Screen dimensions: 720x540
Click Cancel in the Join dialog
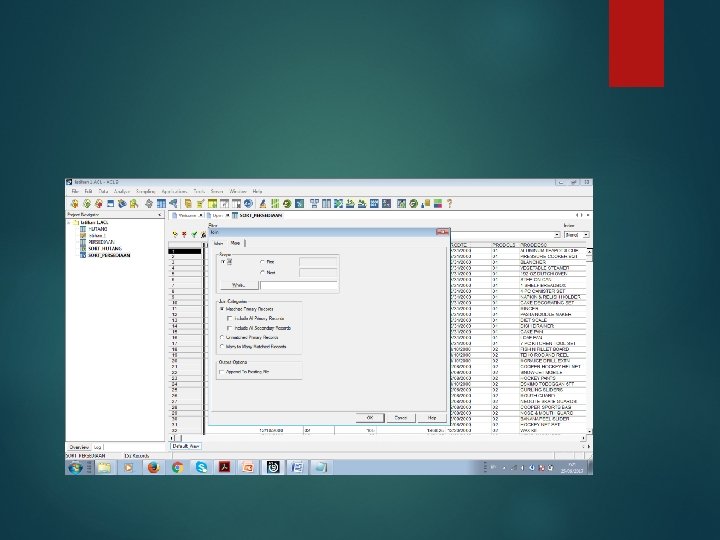(x=401, y=418)
